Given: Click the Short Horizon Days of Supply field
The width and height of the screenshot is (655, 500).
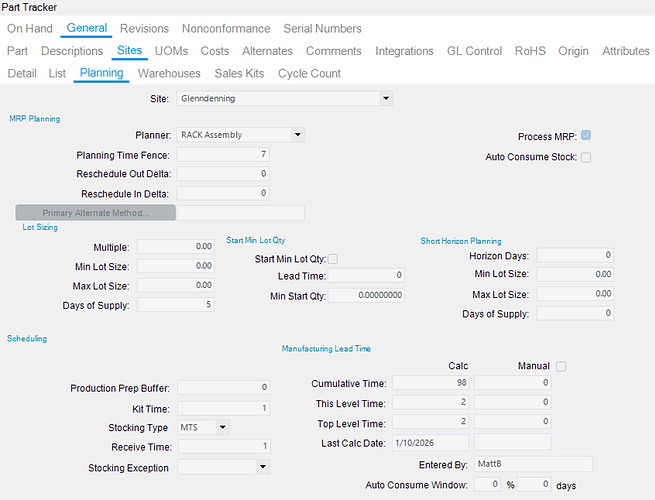Looking at the screenshot, I should point(575,313).
